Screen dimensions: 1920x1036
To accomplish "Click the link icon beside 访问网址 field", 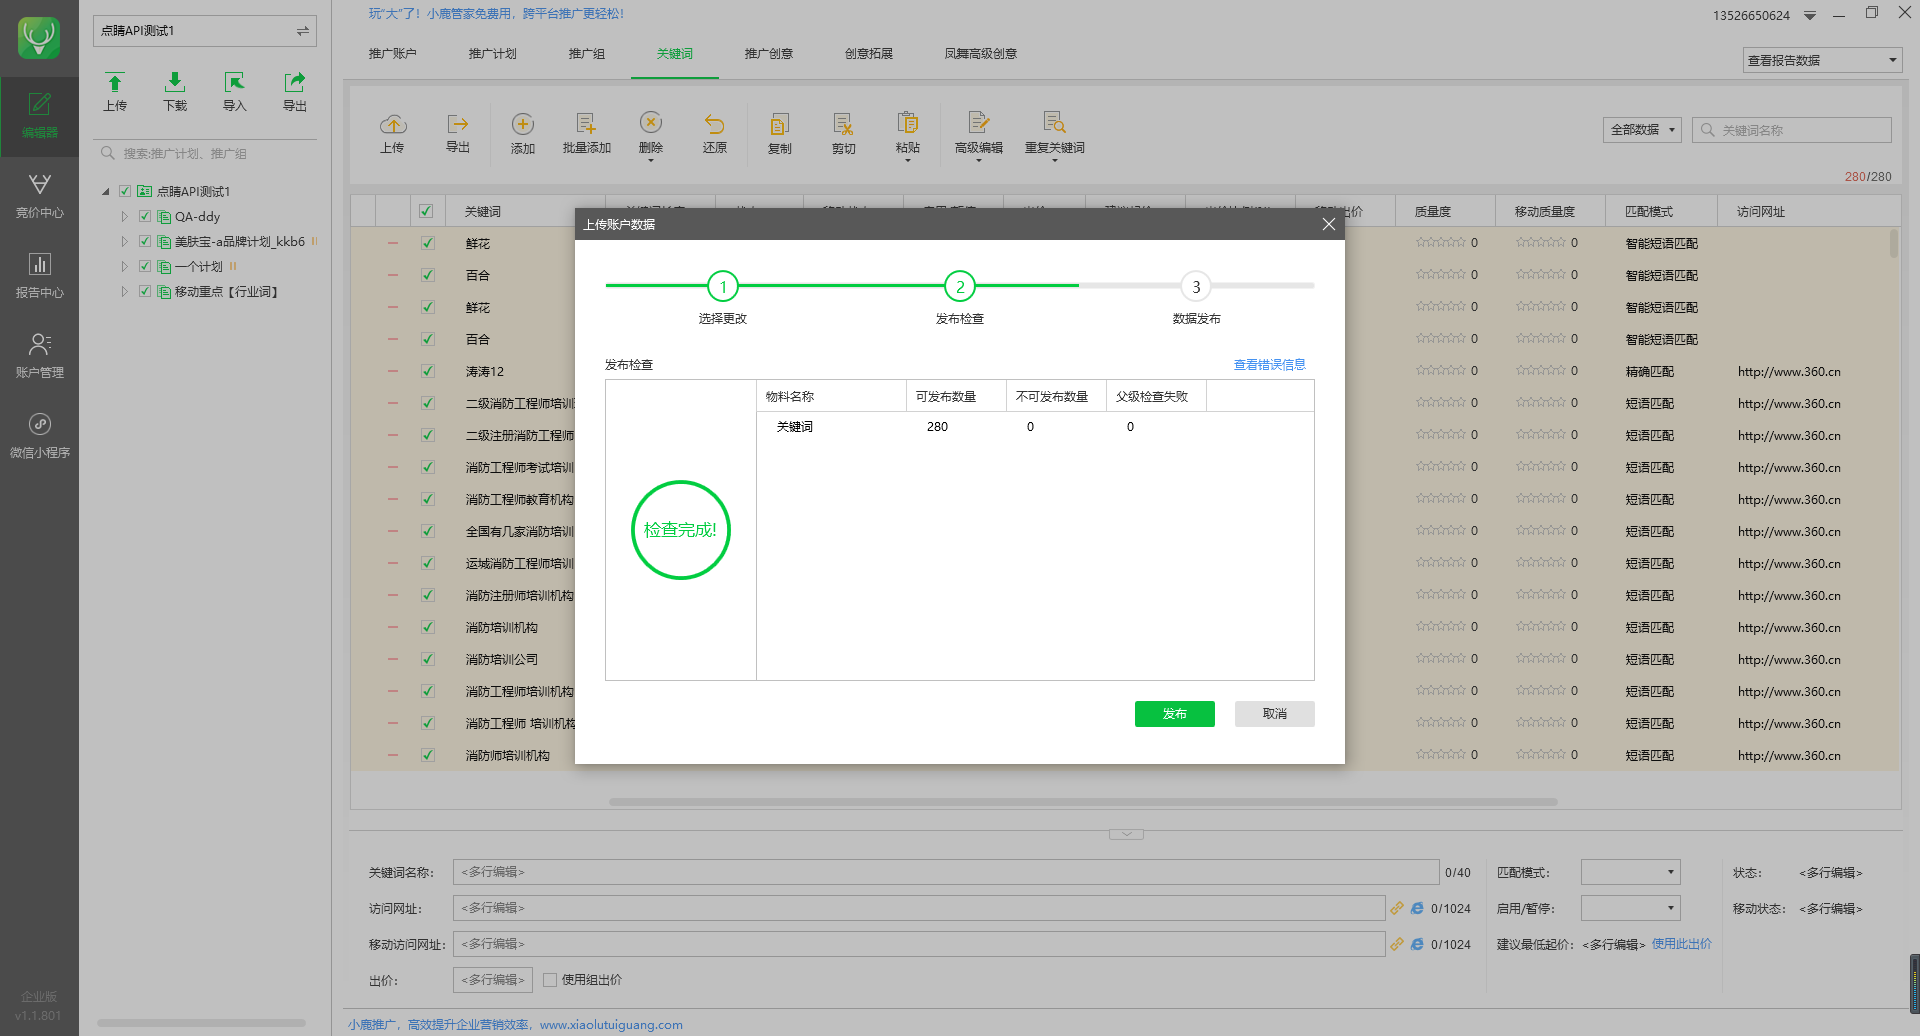I will coord(1396,908).
